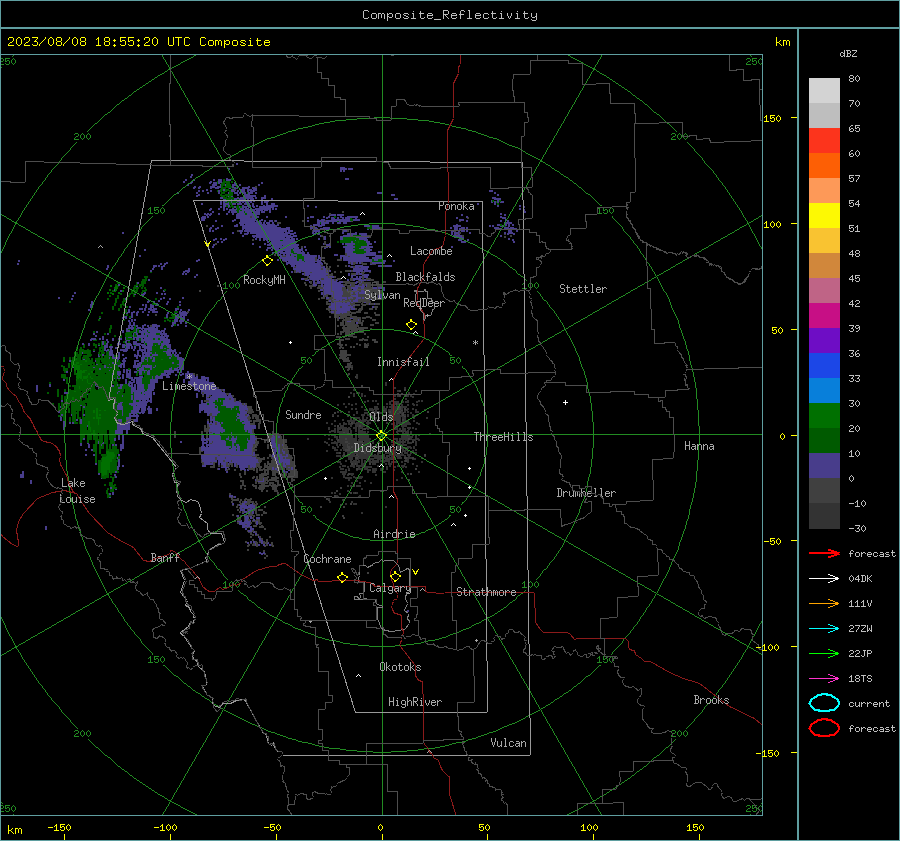Click the Okotoks town label

400,667
